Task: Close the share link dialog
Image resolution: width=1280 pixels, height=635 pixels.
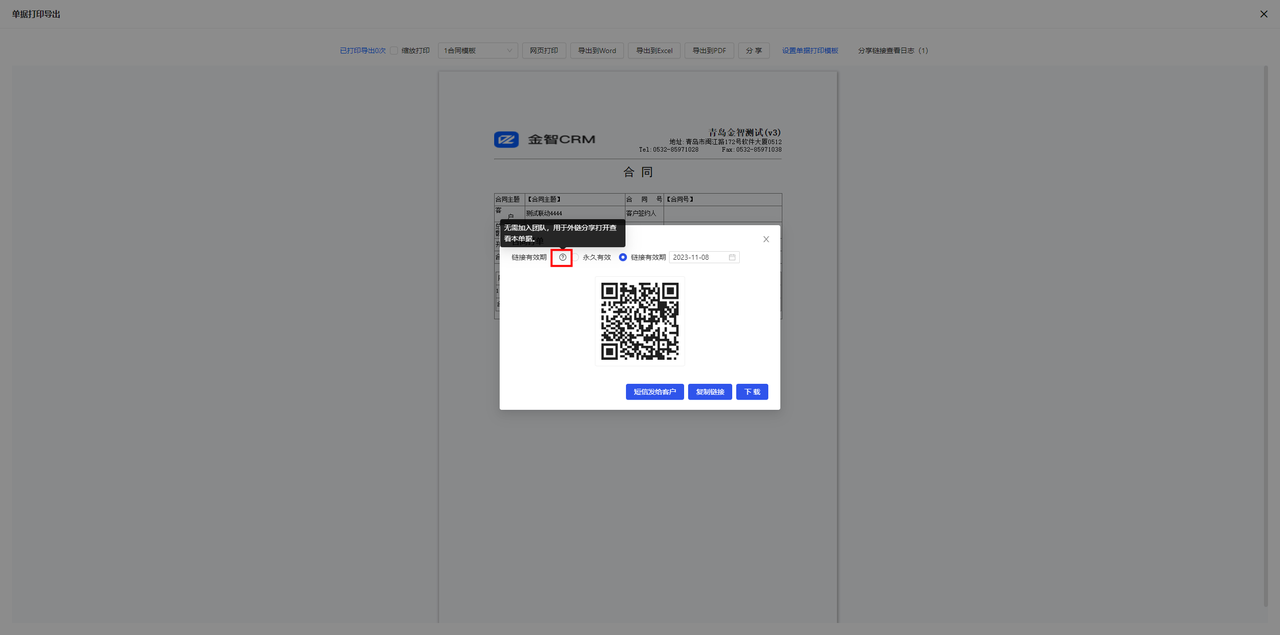Action: tap(766, 239)
